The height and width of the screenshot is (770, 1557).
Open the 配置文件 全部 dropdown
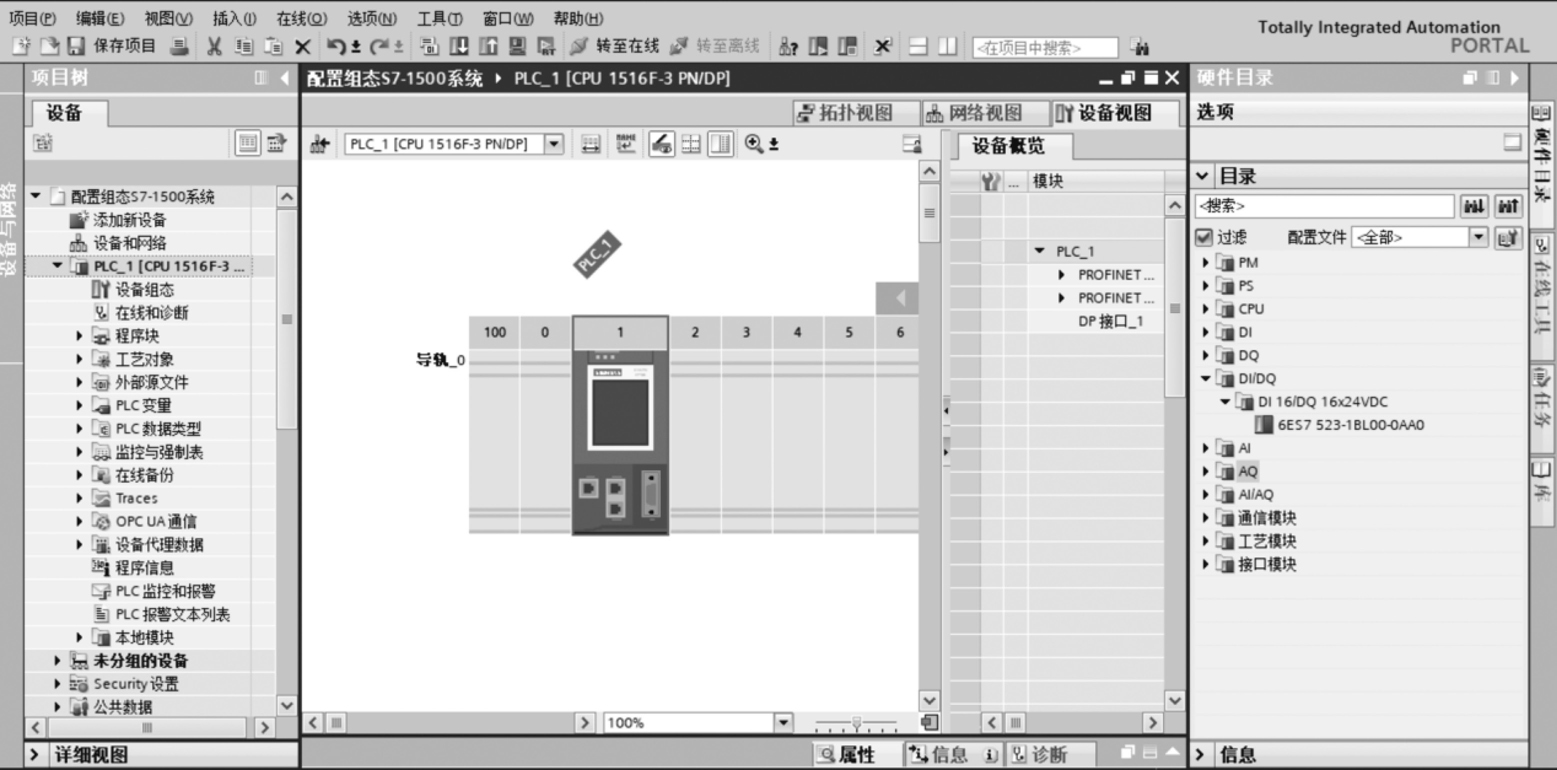click(1479, 237)
